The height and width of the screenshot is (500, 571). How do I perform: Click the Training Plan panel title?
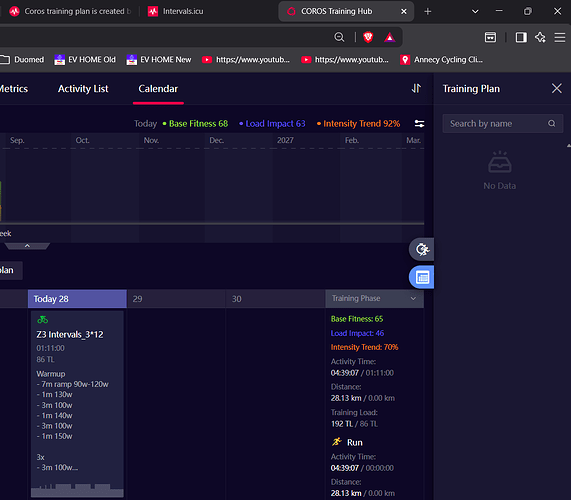click(x=471, y=89)
